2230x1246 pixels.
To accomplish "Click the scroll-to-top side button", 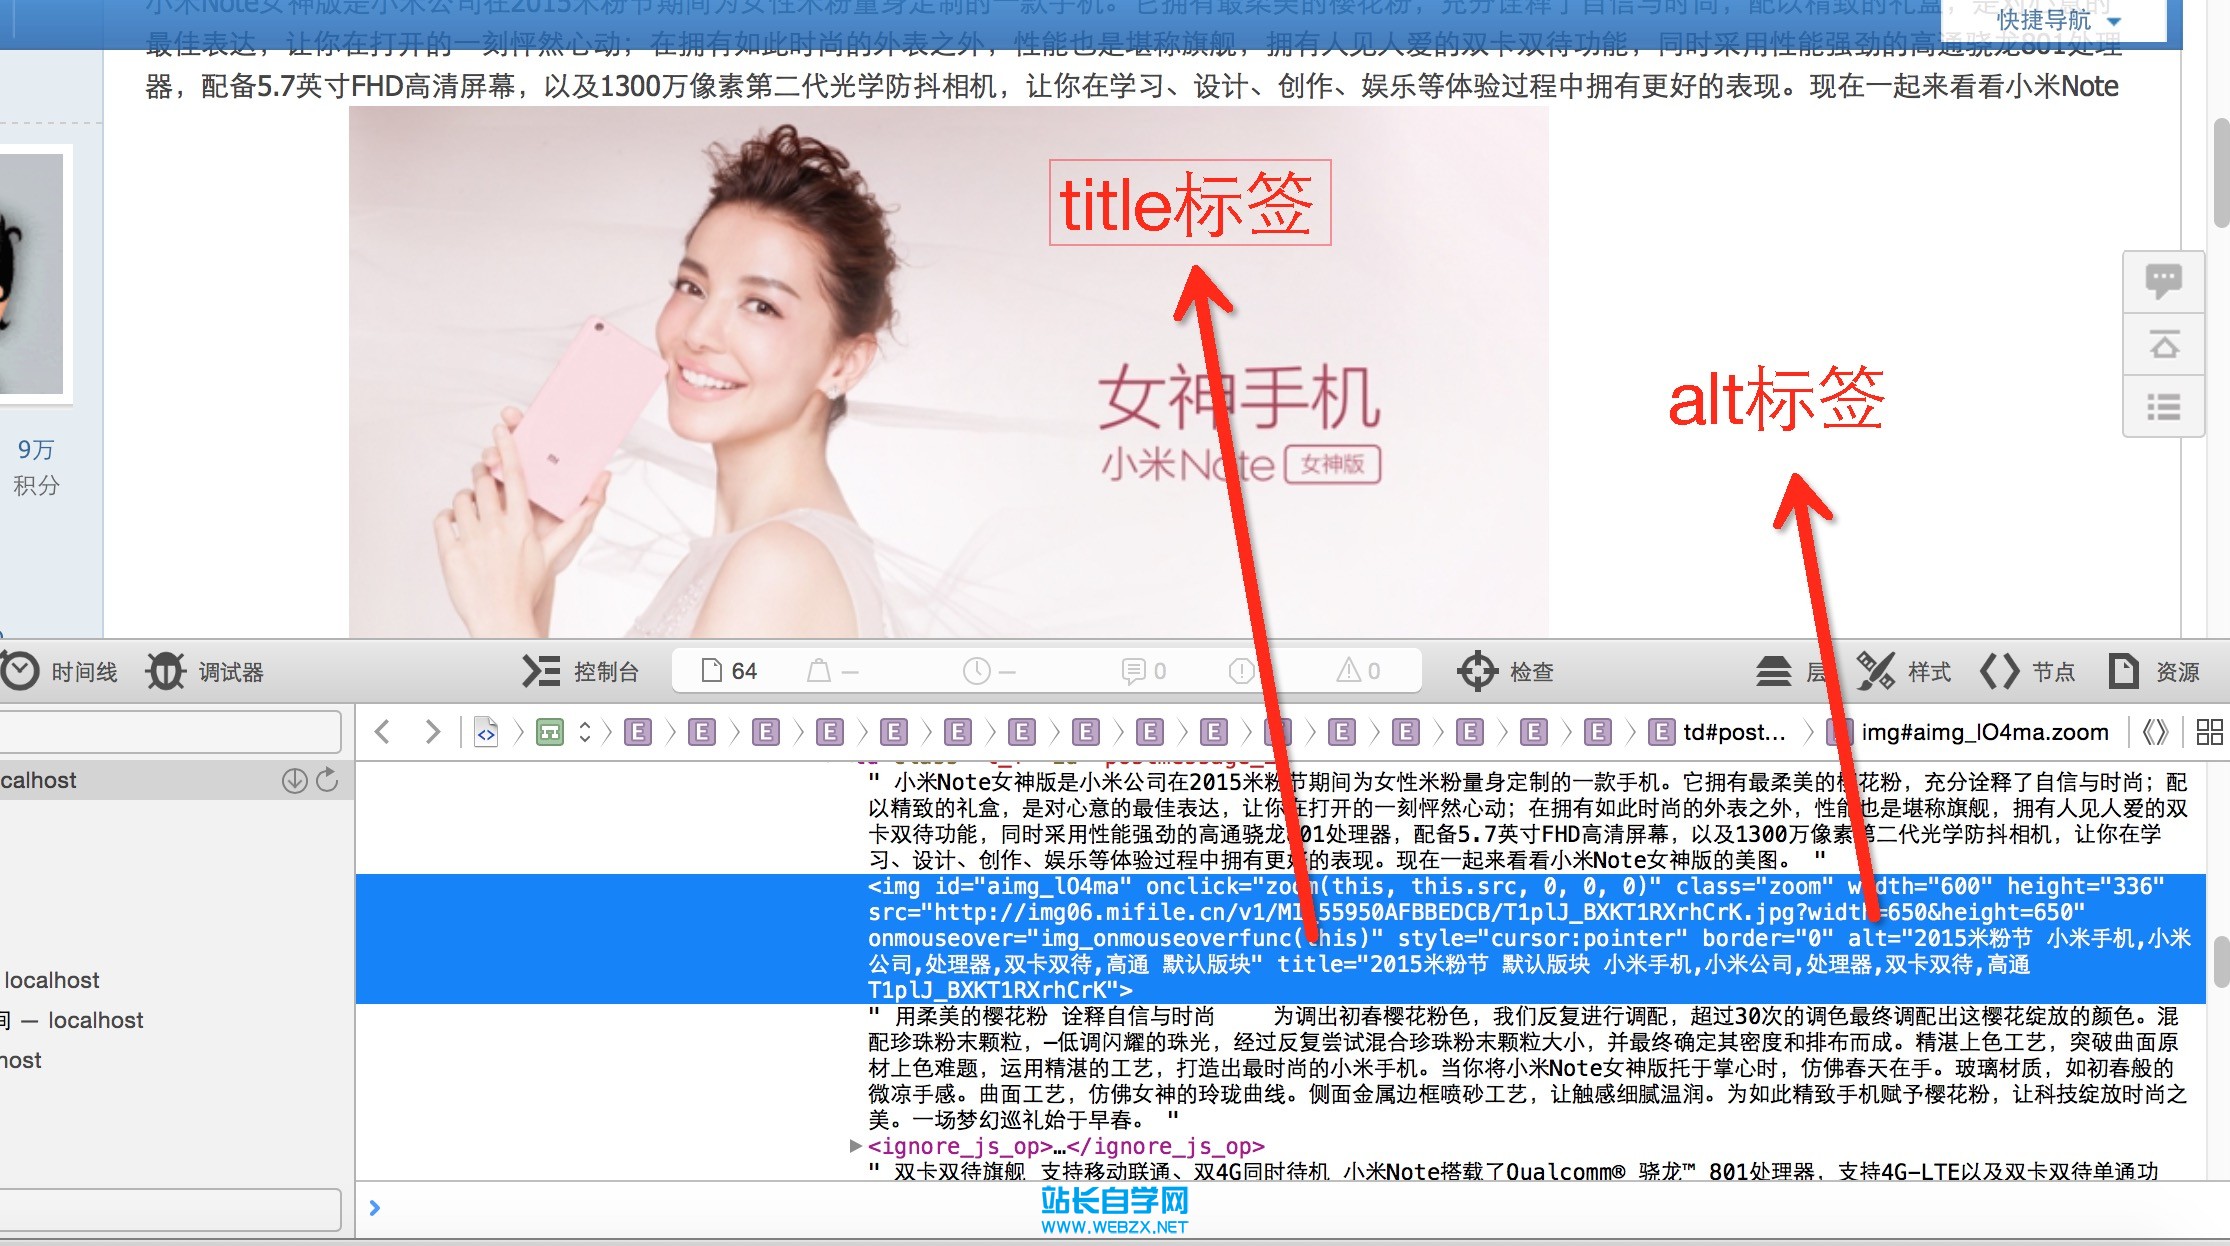I will tap(2163, 345).
